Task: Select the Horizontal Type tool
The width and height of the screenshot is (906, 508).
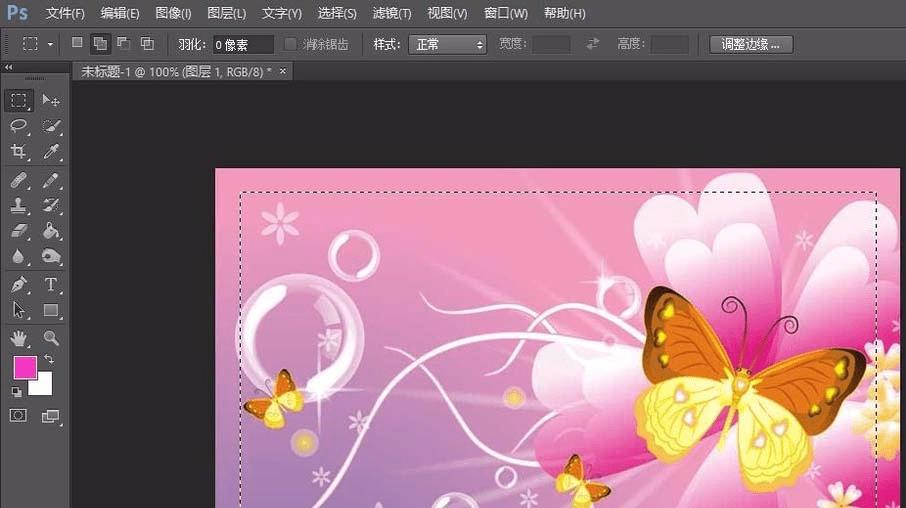Action: tap(51, 285)
